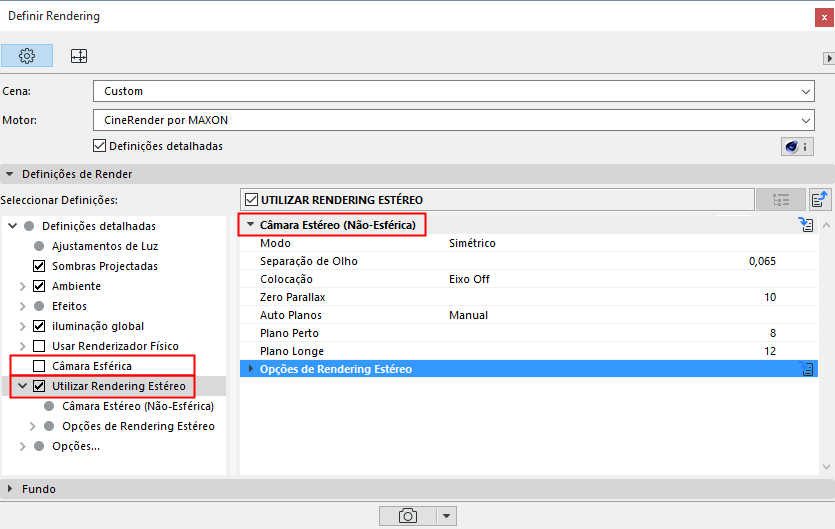Switch to the size settings tab icon
Image resolution: width=835 pixels, height=529 pixels.
79,55
